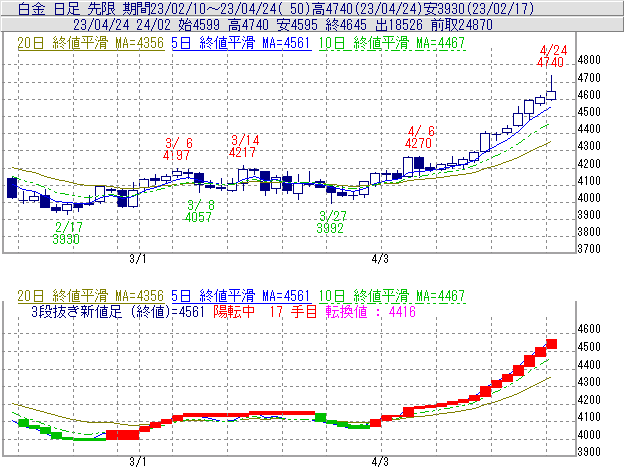This screenshot has width=624, height=475.
Task: Click the 終4645 closing price value
Action: coord(346,25)
